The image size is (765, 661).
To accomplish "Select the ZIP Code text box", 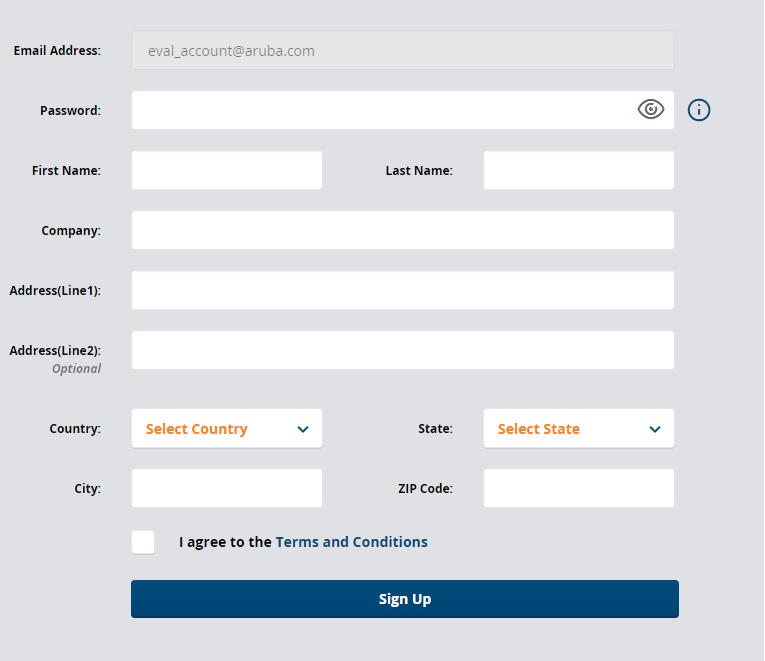I will (579, 488).
